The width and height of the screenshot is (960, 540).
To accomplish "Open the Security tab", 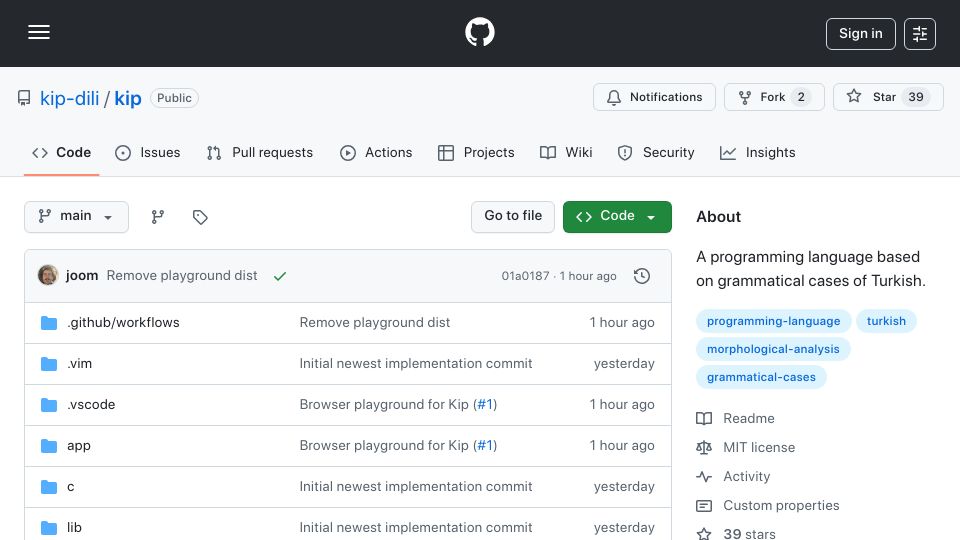I will 656,152.
